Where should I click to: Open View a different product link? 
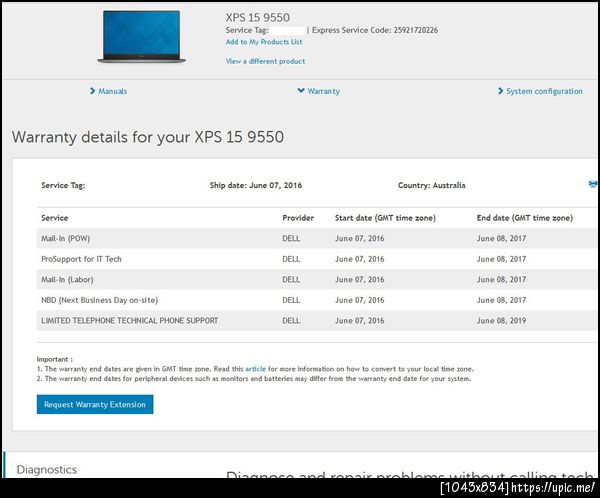point(266,61)
